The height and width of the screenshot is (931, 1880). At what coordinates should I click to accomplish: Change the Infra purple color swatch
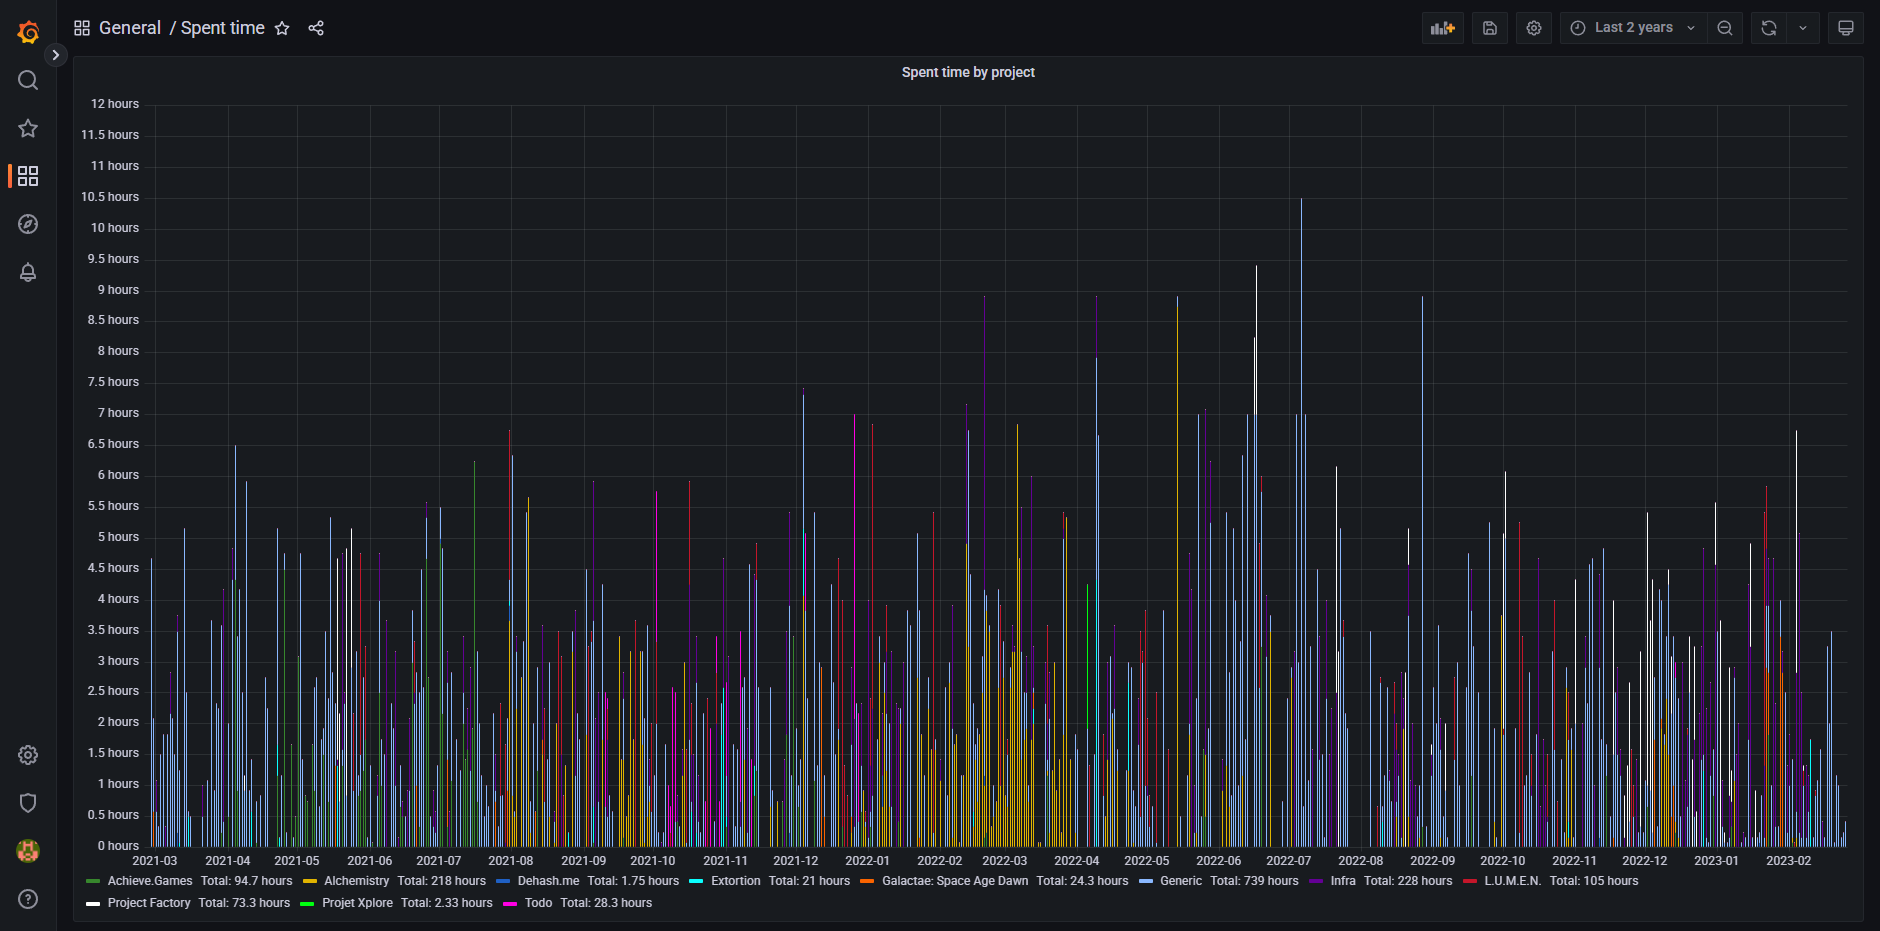pyautogui.click(x=1316, y=881)
